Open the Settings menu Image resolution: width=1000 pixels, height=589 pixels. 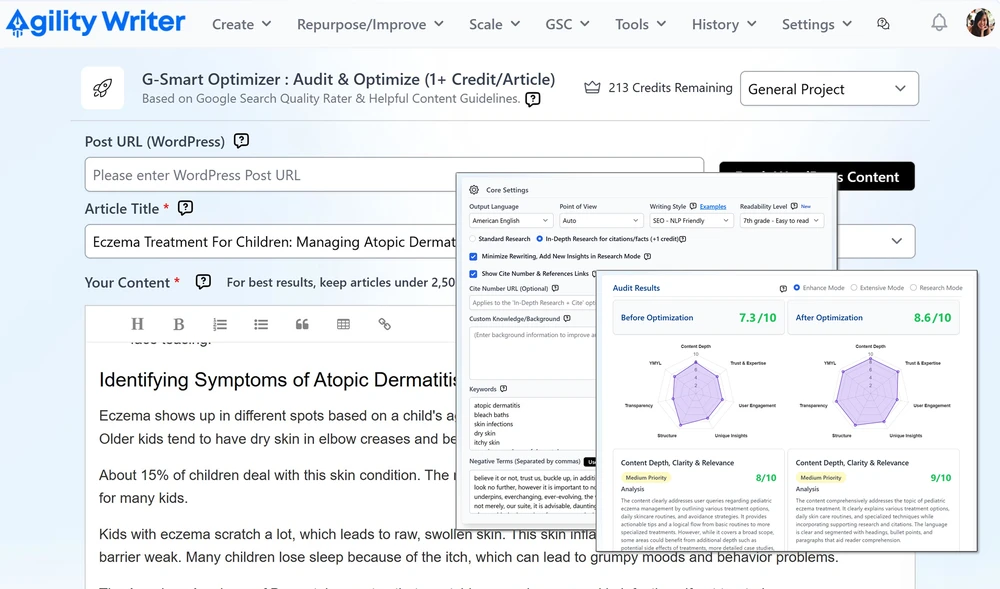(816, 24)
